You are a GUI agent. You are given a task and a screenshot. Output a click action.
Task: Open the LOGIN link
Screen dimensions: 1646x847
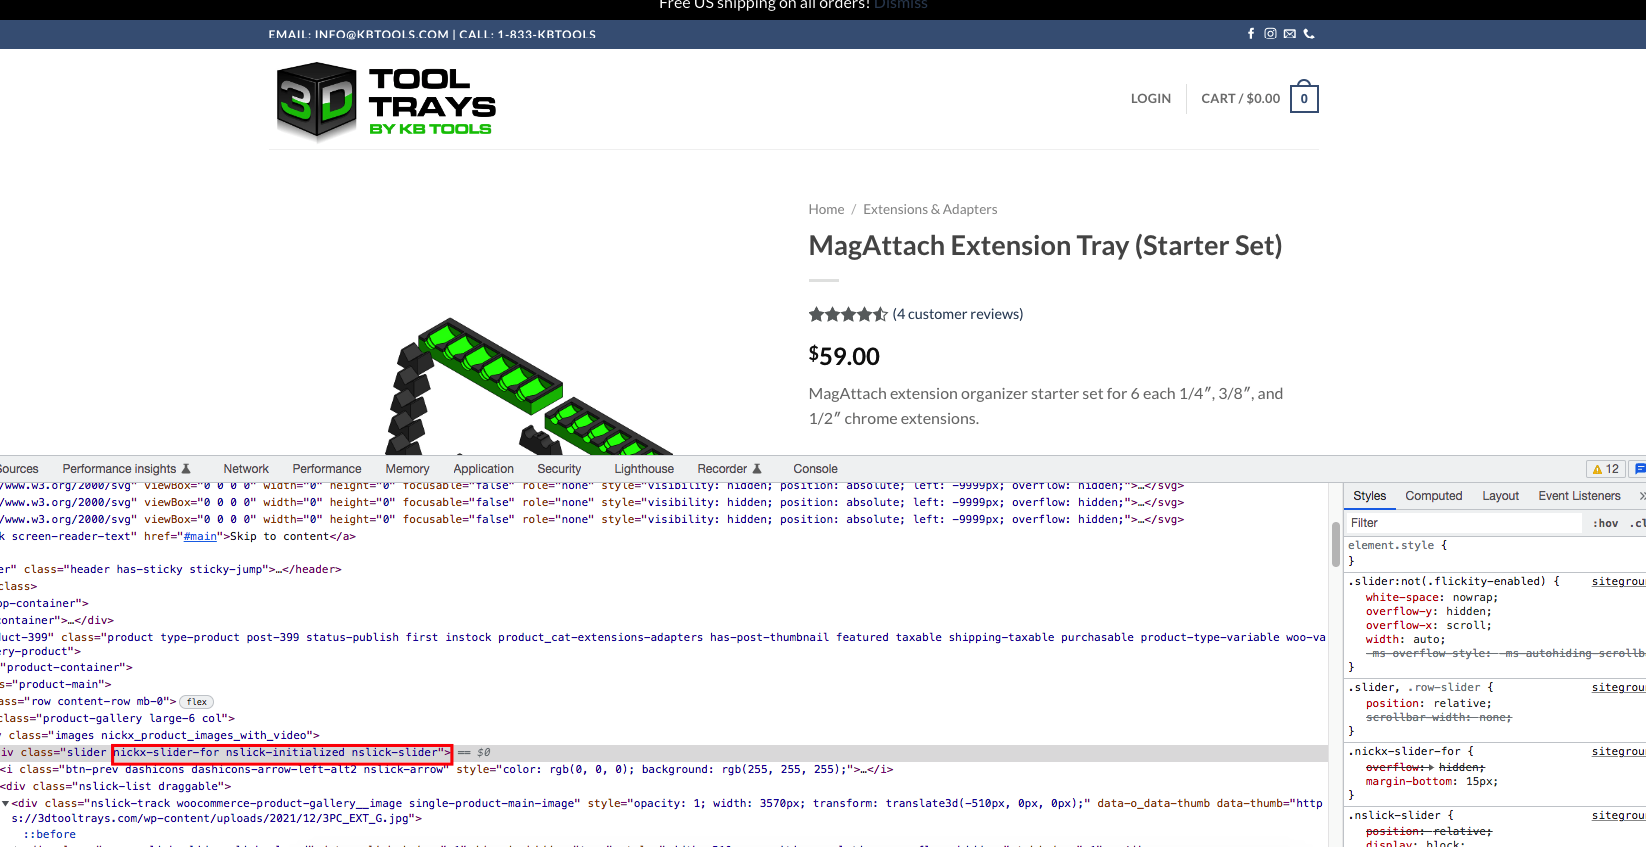pos(1151,98)
